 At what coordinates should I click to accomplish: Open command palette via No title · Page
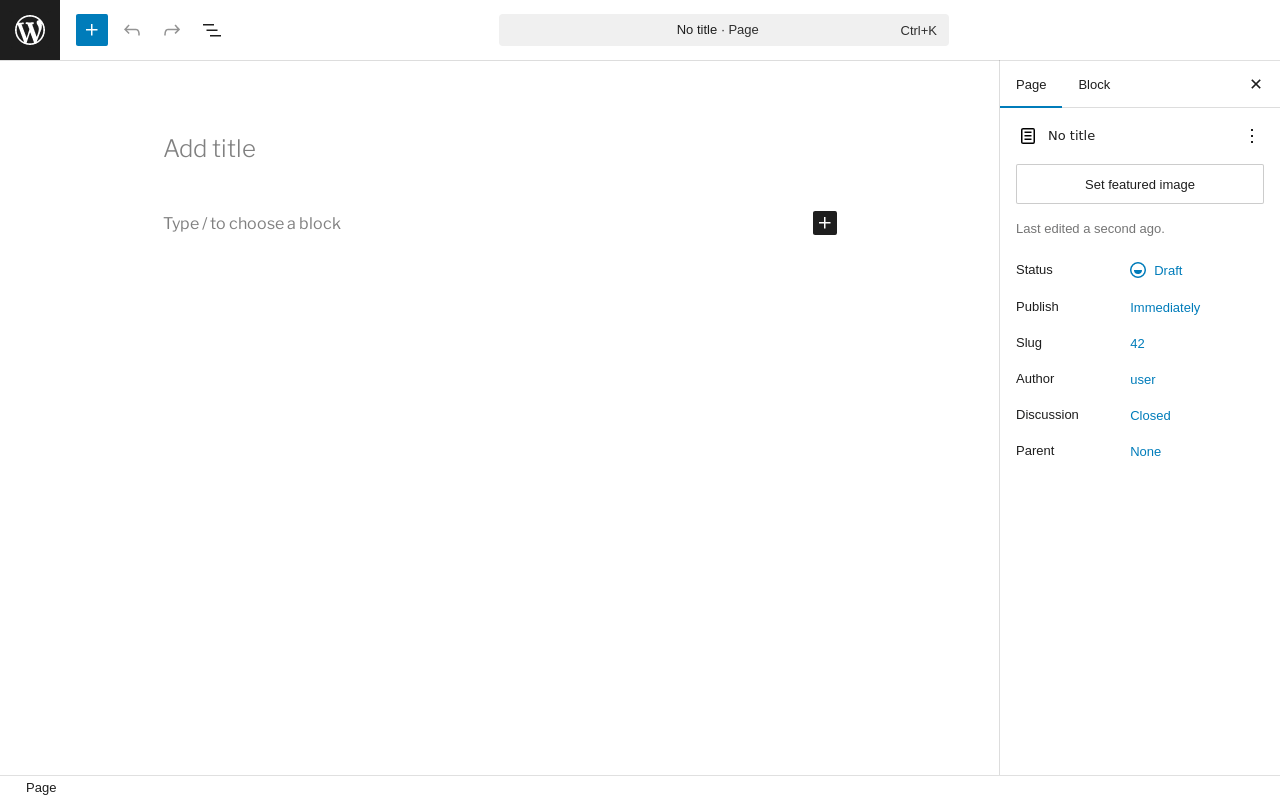[x=724, y=30]
